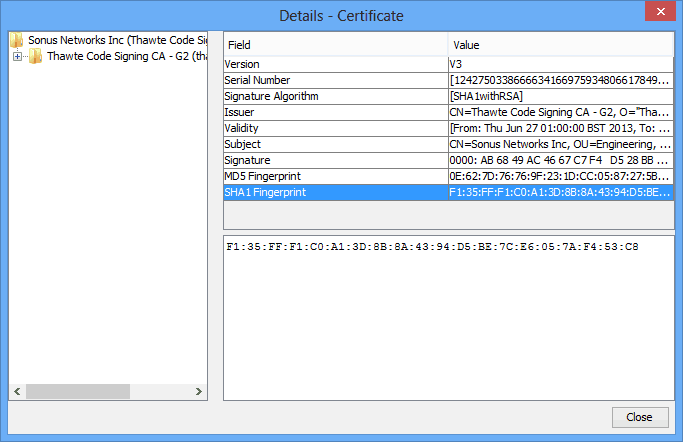
Task: Click the SHA1 fingerprint text in details box
Action: coord(432,246)
